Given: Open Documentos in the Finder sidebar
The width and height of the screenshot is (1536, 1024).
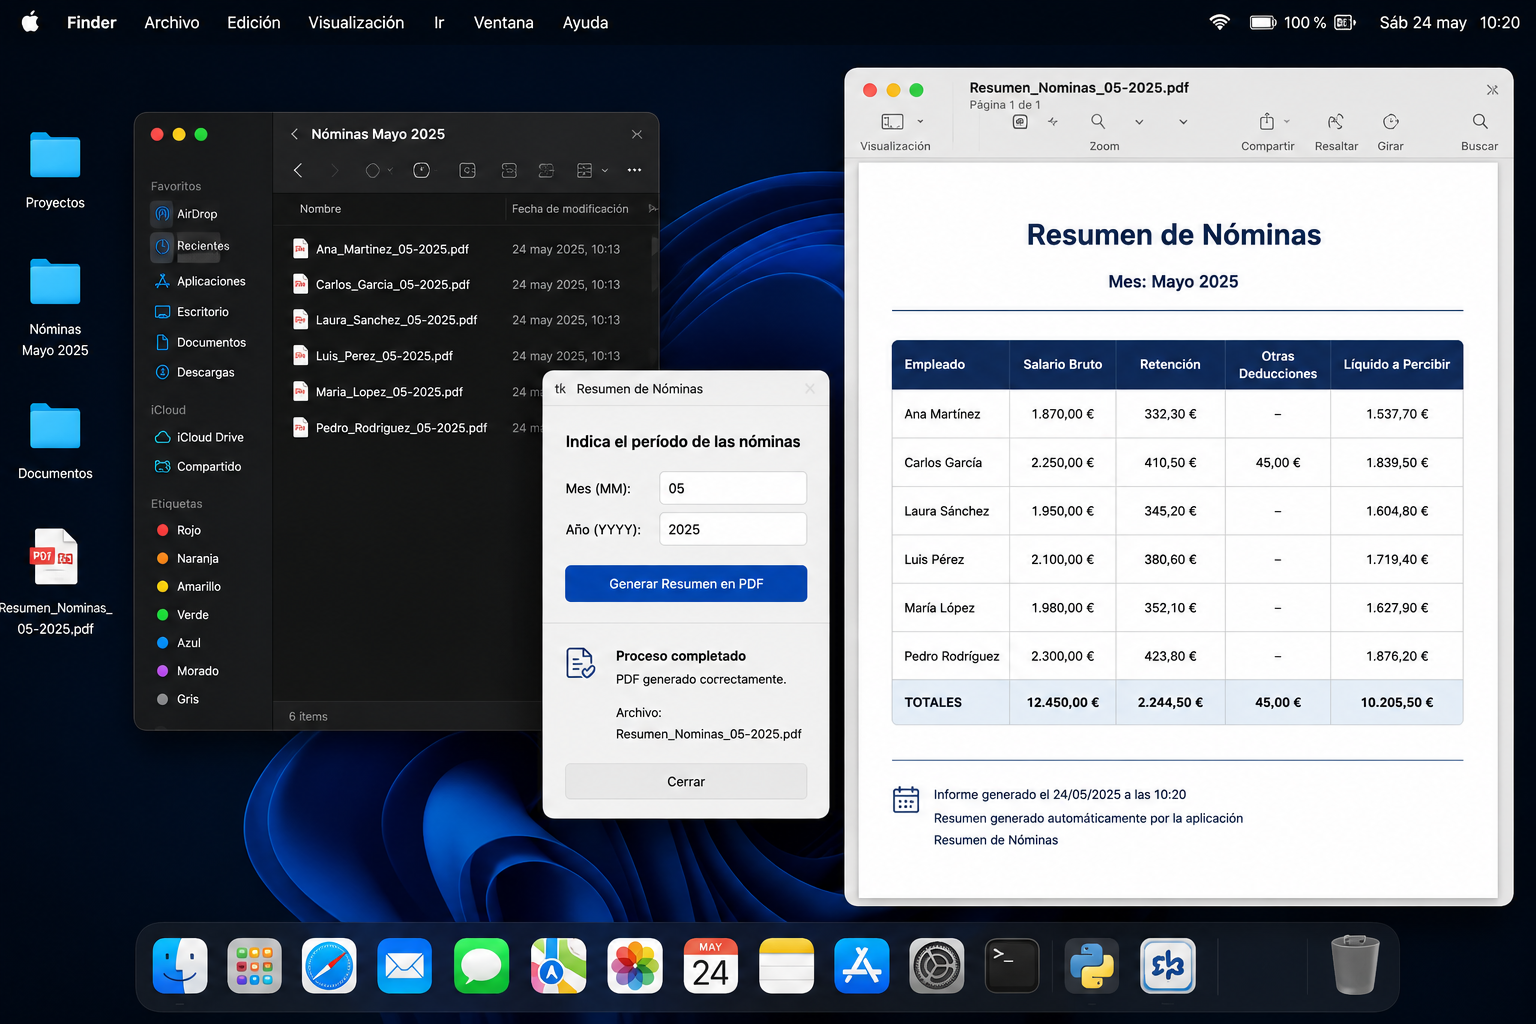Looking at the screenshot, I should [x=200, y=342].
